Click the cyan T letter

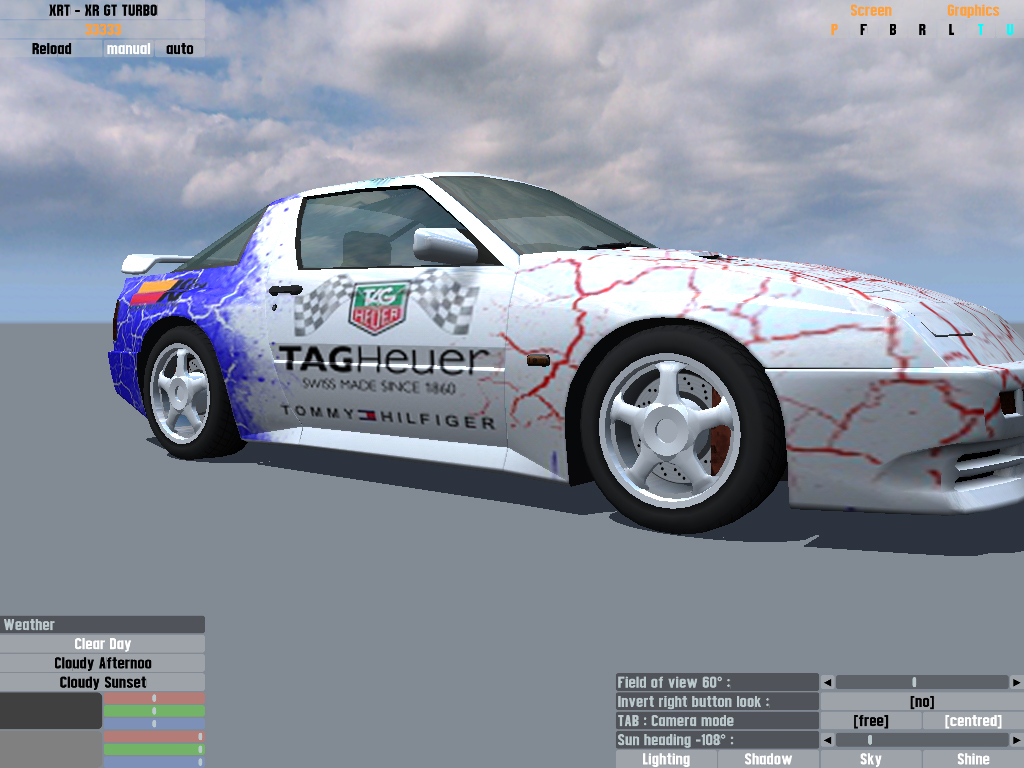(980, 29)
